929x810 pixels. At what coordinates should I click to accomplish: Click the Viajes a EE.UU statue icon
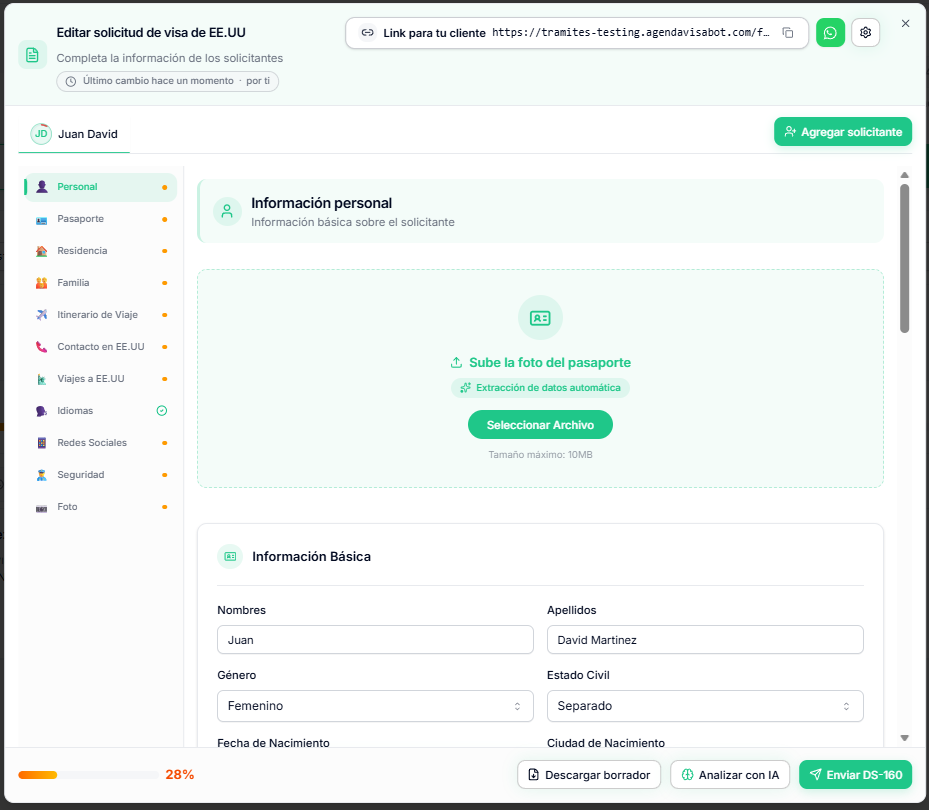pos(41,379)
